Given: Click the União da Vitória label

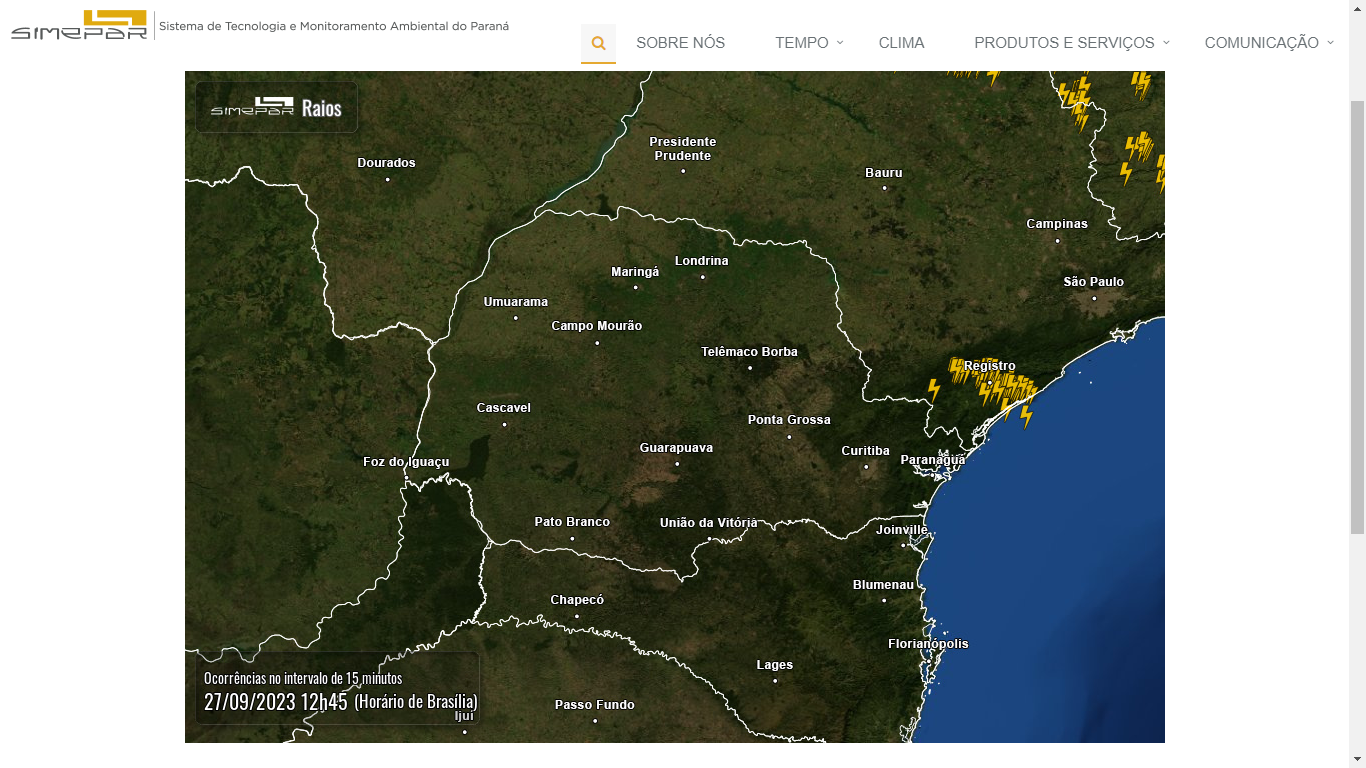Looking at the screenshot, I should click(709, 523).
